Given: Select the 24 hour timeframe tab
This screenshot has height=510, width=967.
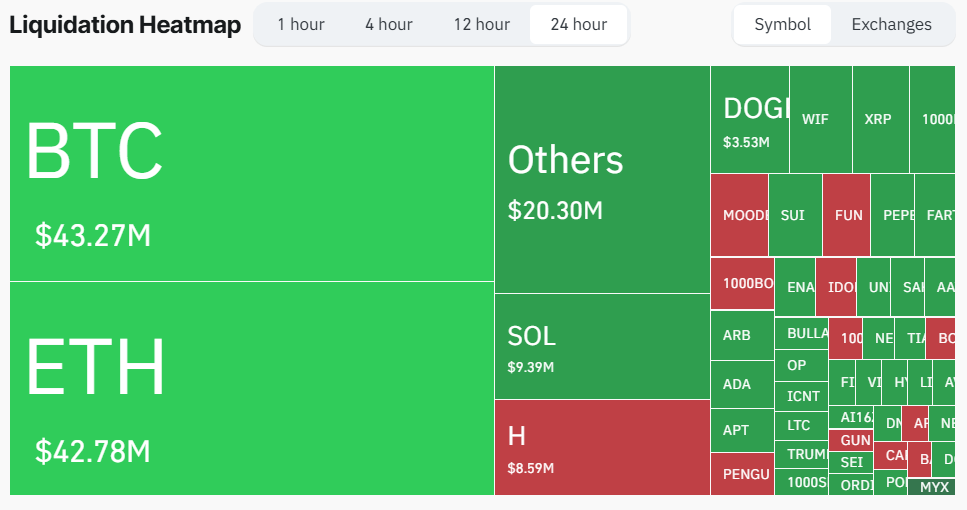Looking at the screenshot, I should pos(578,24).
